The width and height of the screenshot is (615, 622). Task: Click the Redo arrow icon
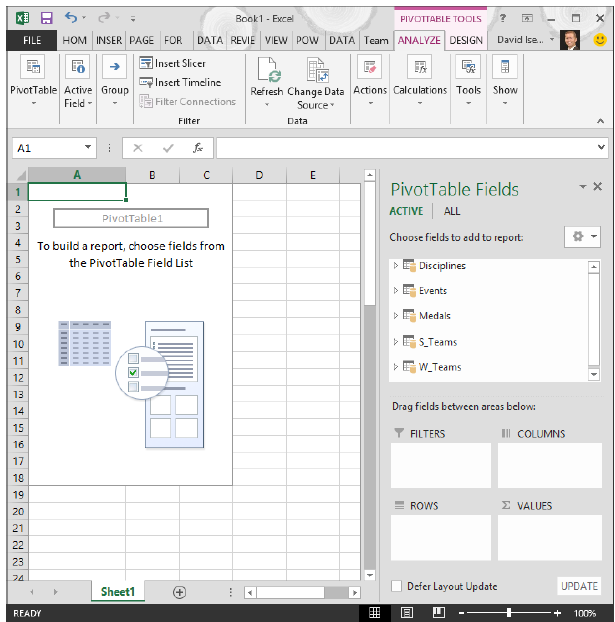pos(105,17)
